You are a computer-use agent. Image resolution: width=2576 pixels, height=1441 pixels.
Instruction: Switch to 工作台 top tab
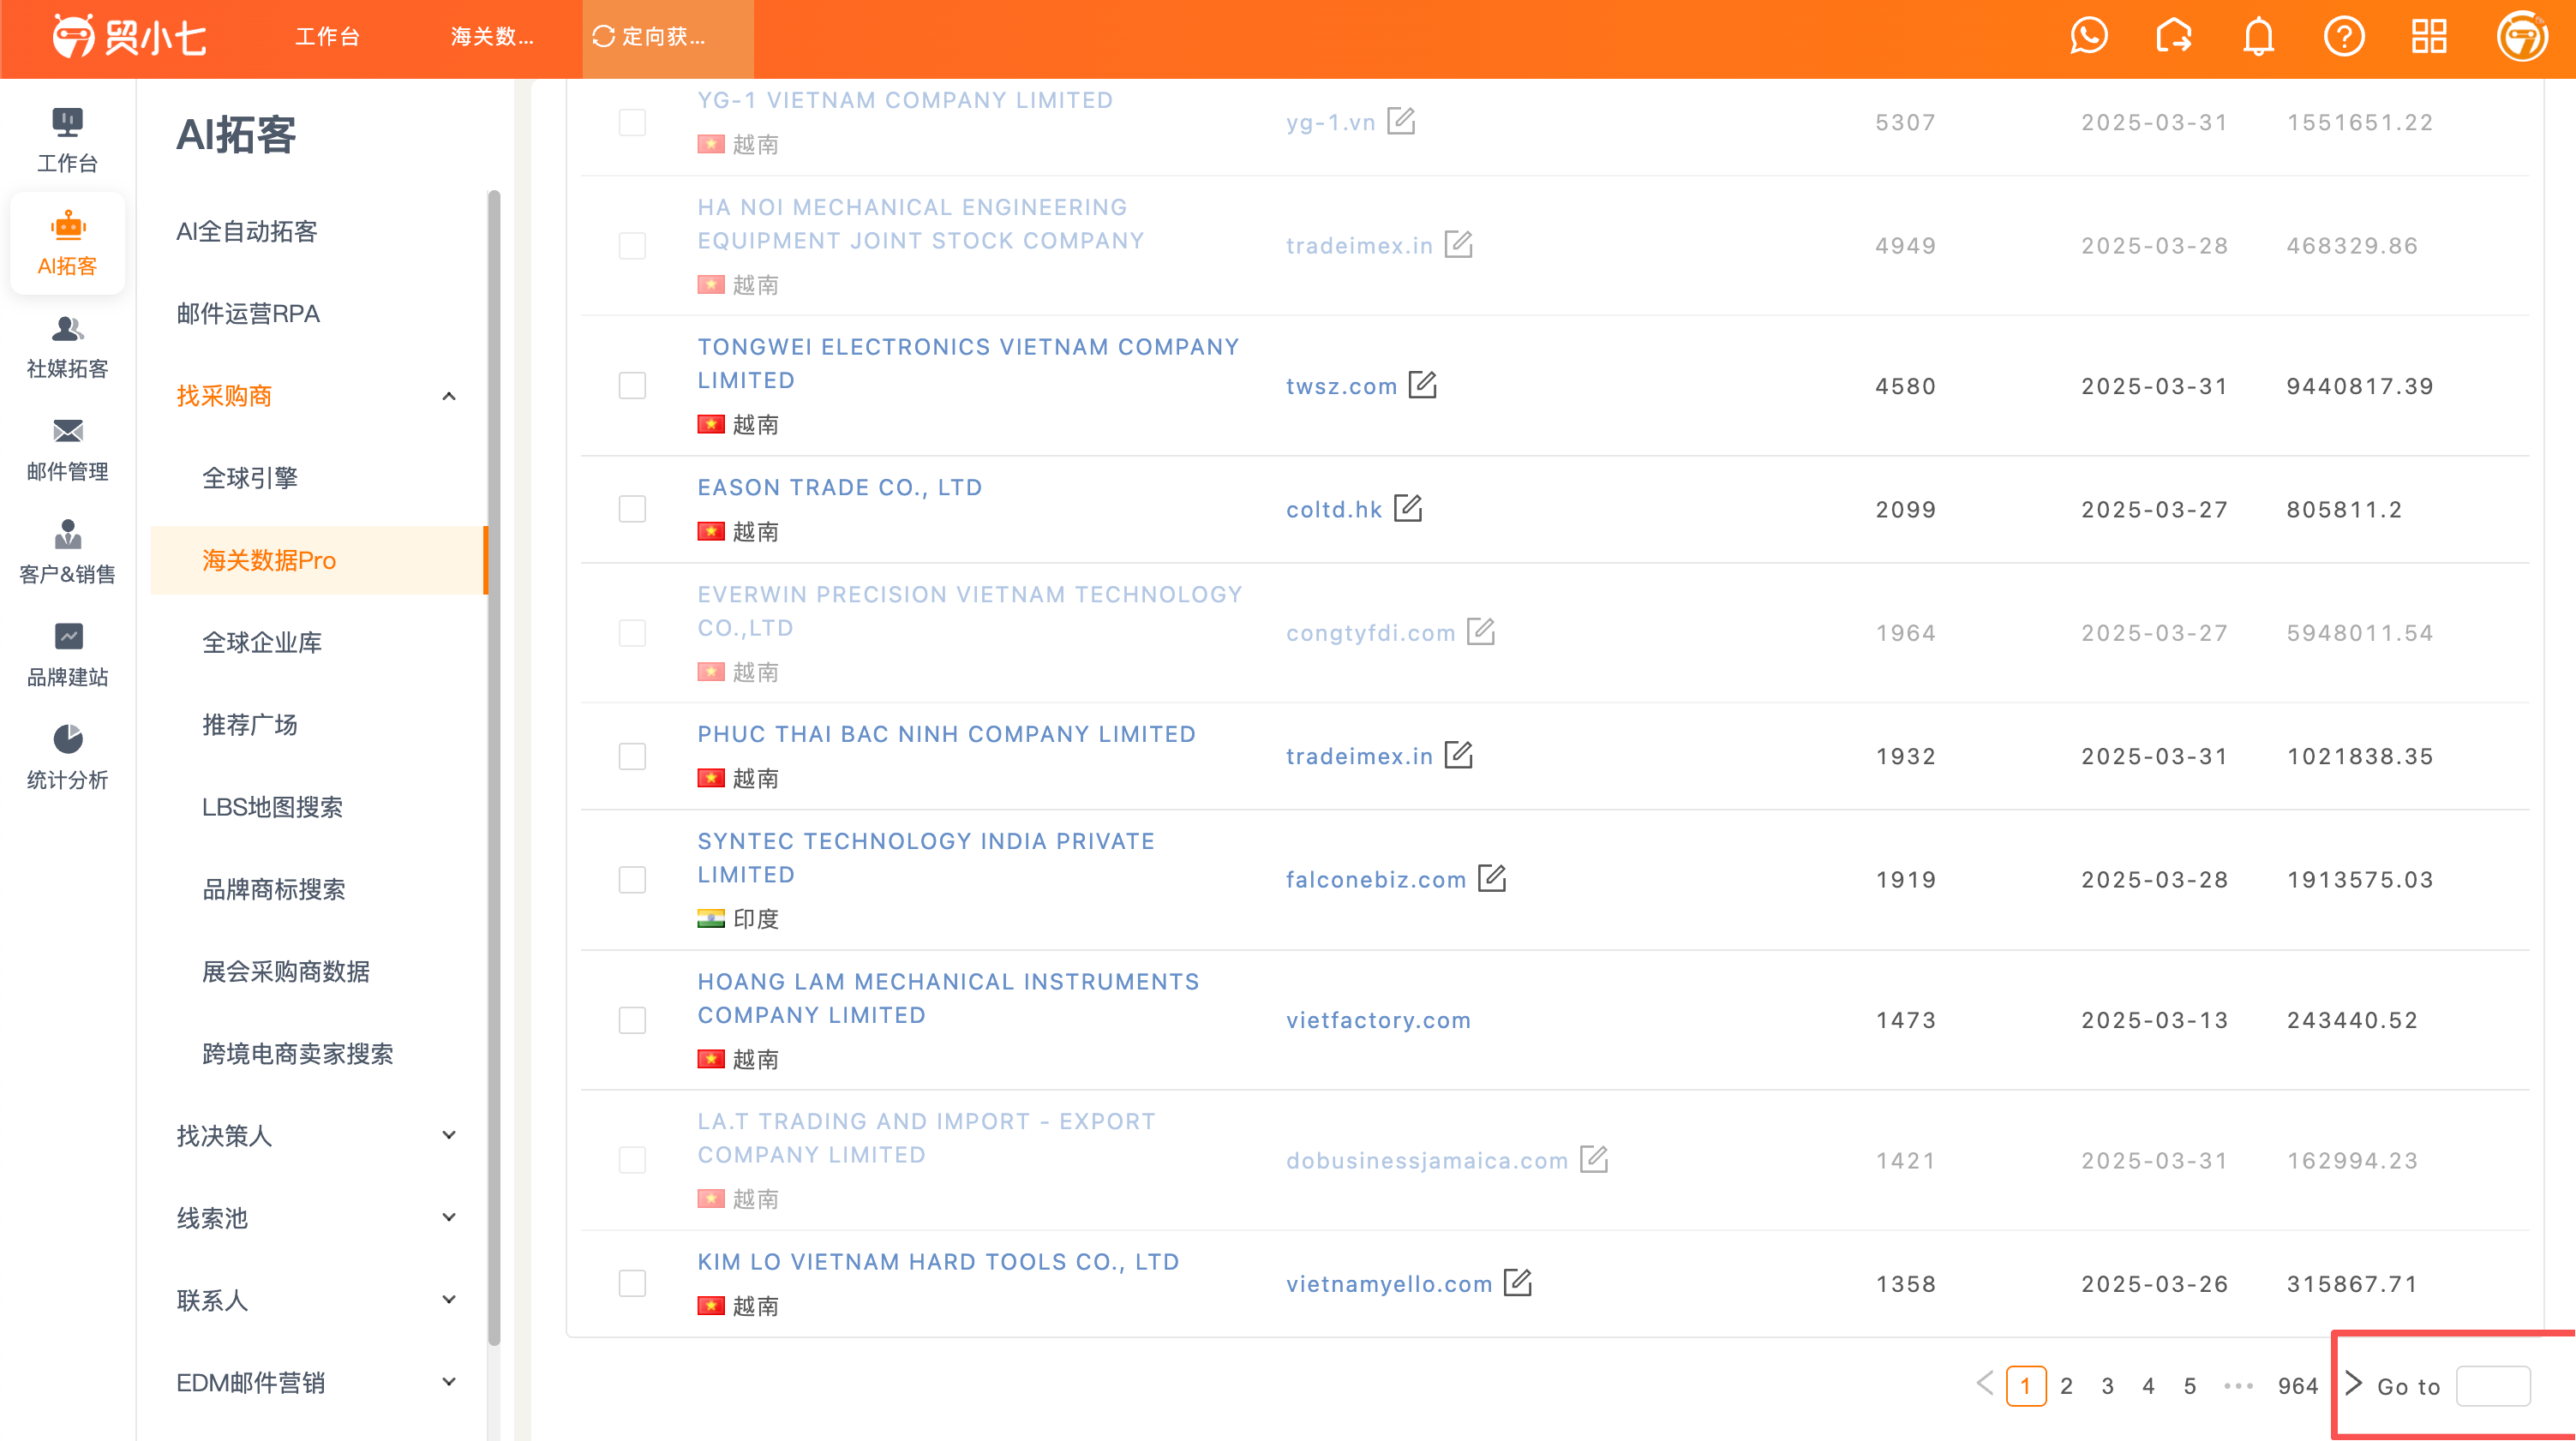point(327,37)
